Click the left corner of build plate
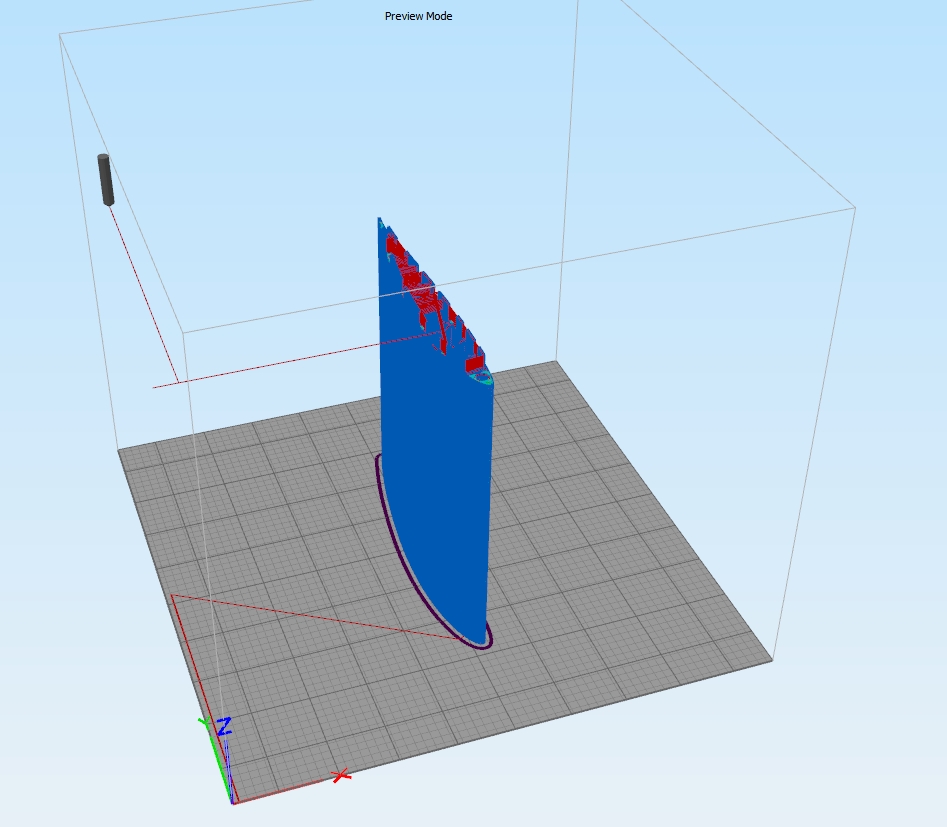The width and height of the screenshot is (947, 827). pyautogui.click(x=119, y=449)
